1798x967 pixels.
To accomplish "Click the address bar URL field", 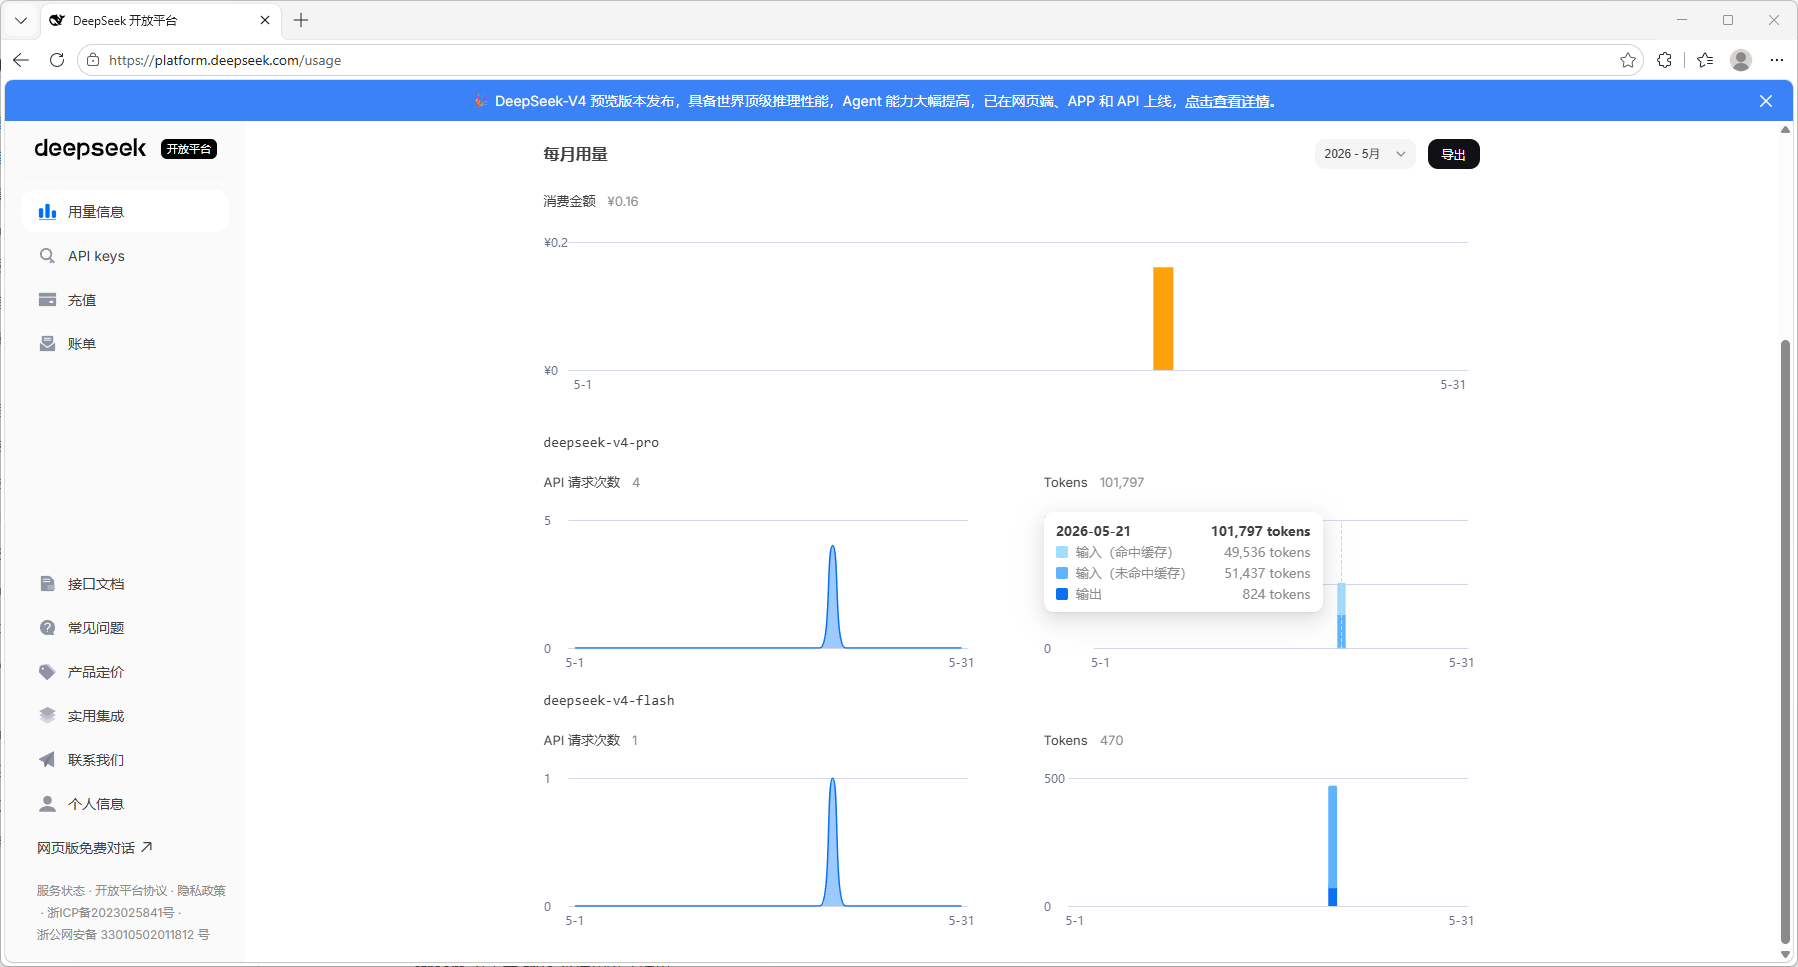I will (860, 60).
